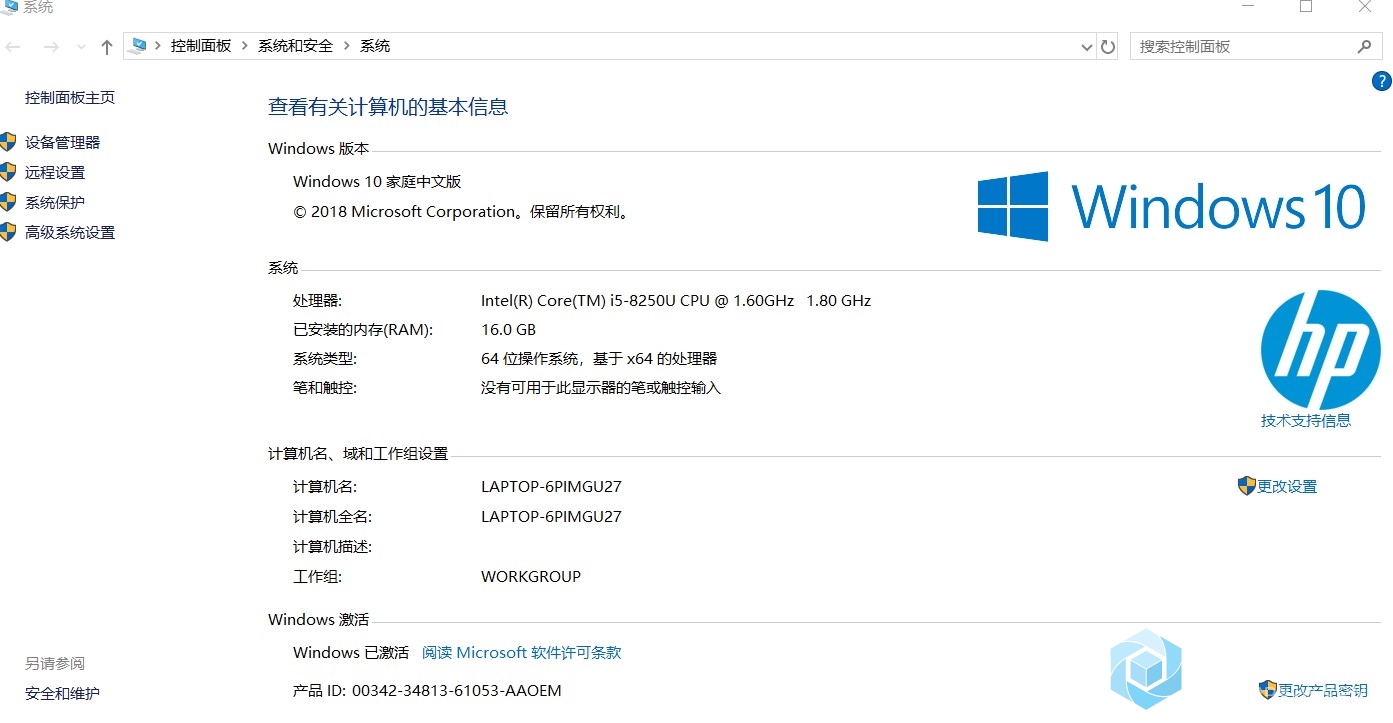
Task: Click the Windows 10 家庭中文版 edition text
Action: 377,181
